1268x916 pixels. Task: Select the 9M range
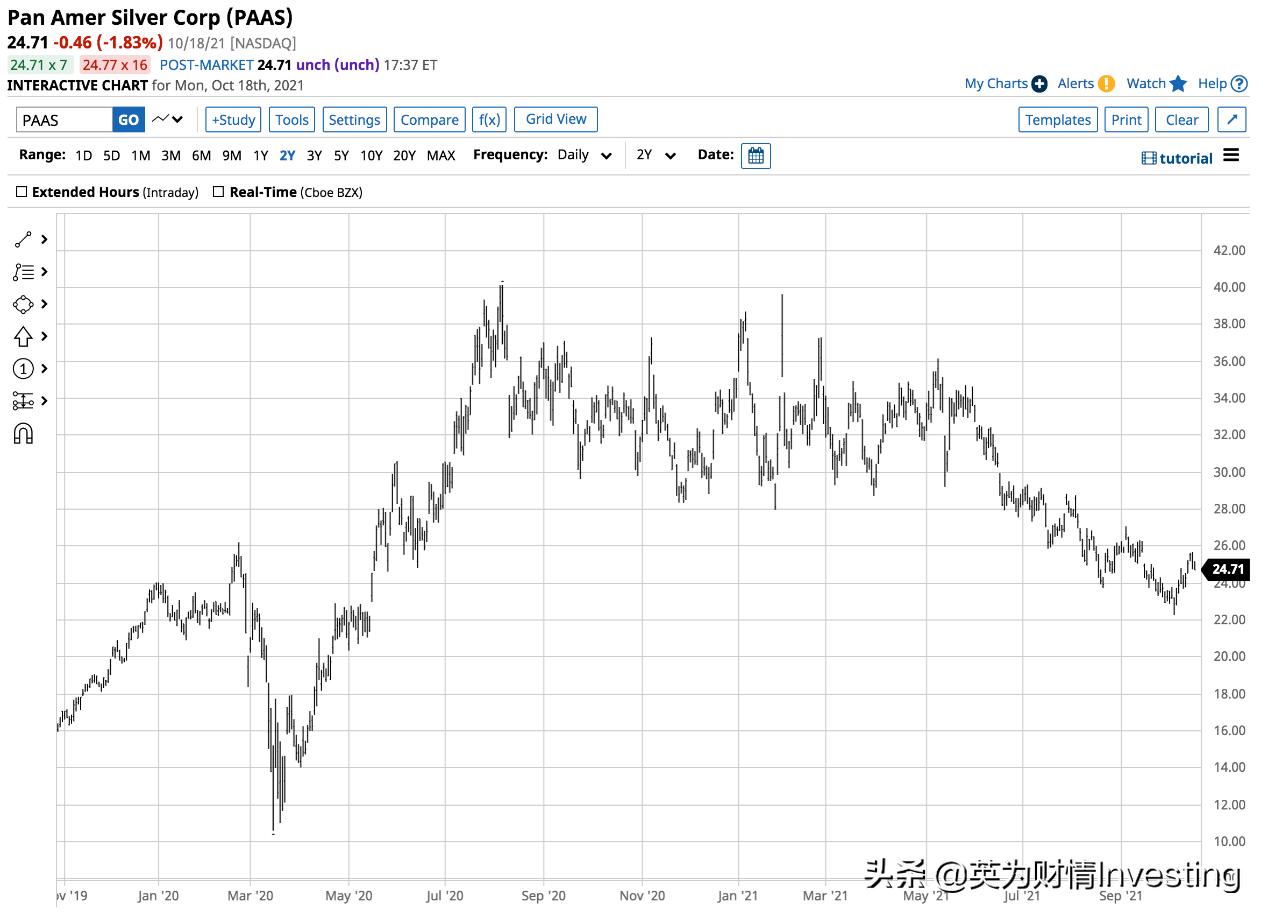(x=232, y=156)
